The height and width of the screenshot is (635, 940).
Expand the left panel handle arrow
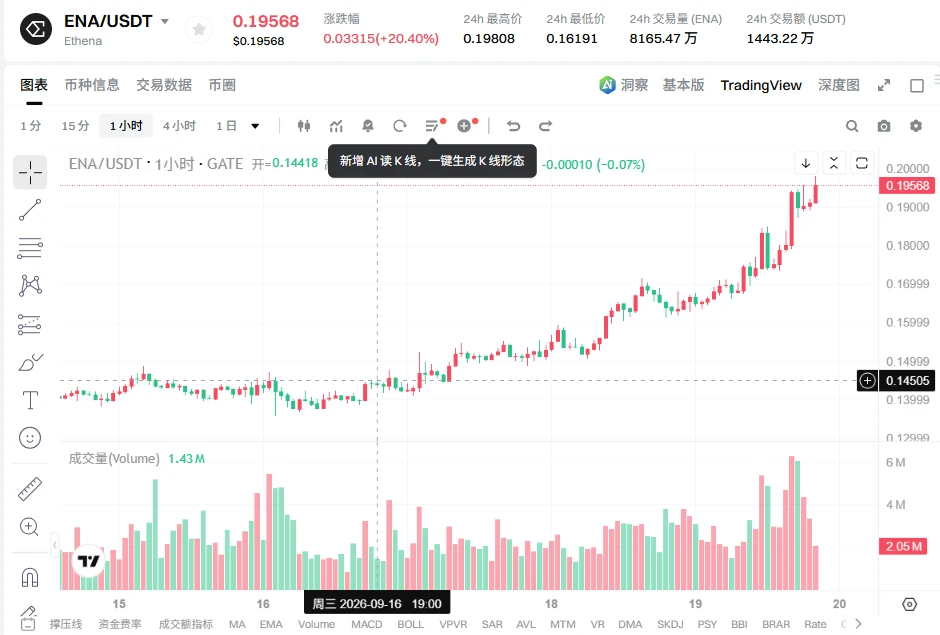(x=55, y=545)
